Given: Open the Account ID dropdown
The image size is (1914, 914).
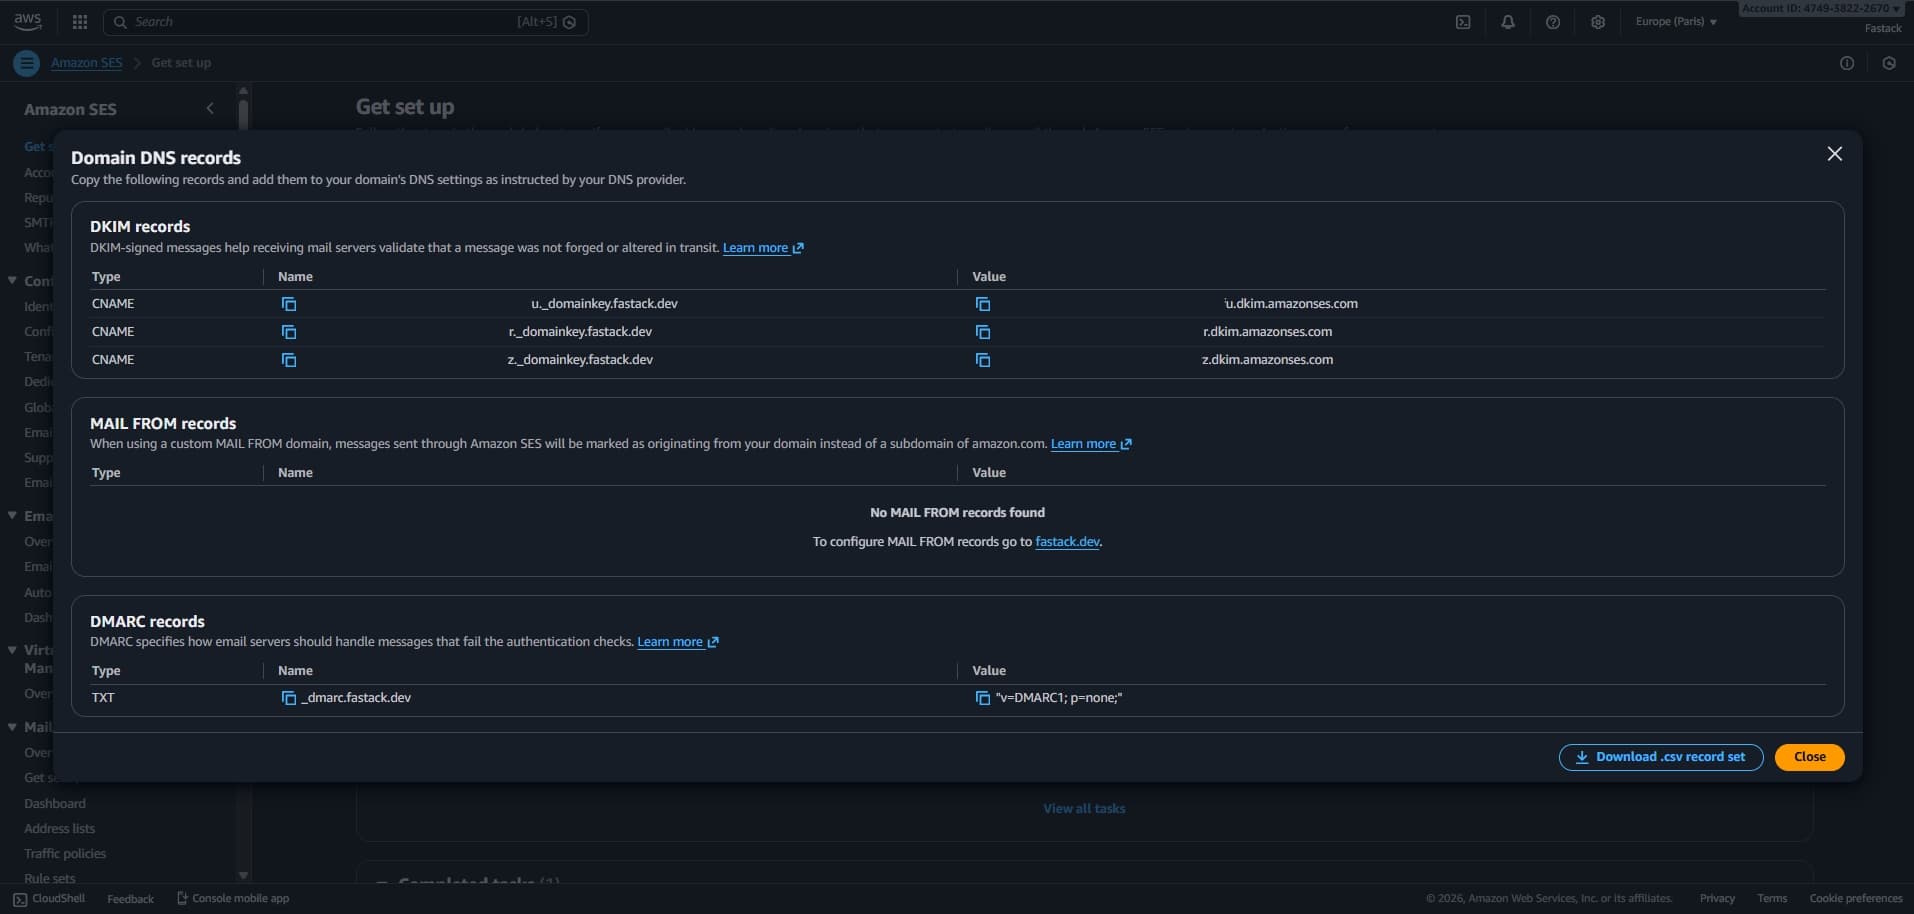Looking at the screenshot, I should pyautogui.click(x=1820, y=8).
